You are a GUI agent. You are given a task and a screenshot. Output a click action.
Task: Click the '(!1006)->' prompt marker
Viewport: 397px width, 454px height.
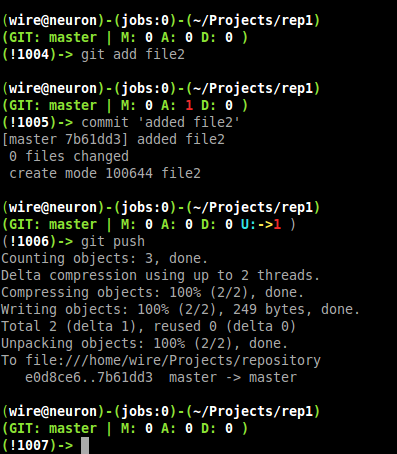click(37, 242)
